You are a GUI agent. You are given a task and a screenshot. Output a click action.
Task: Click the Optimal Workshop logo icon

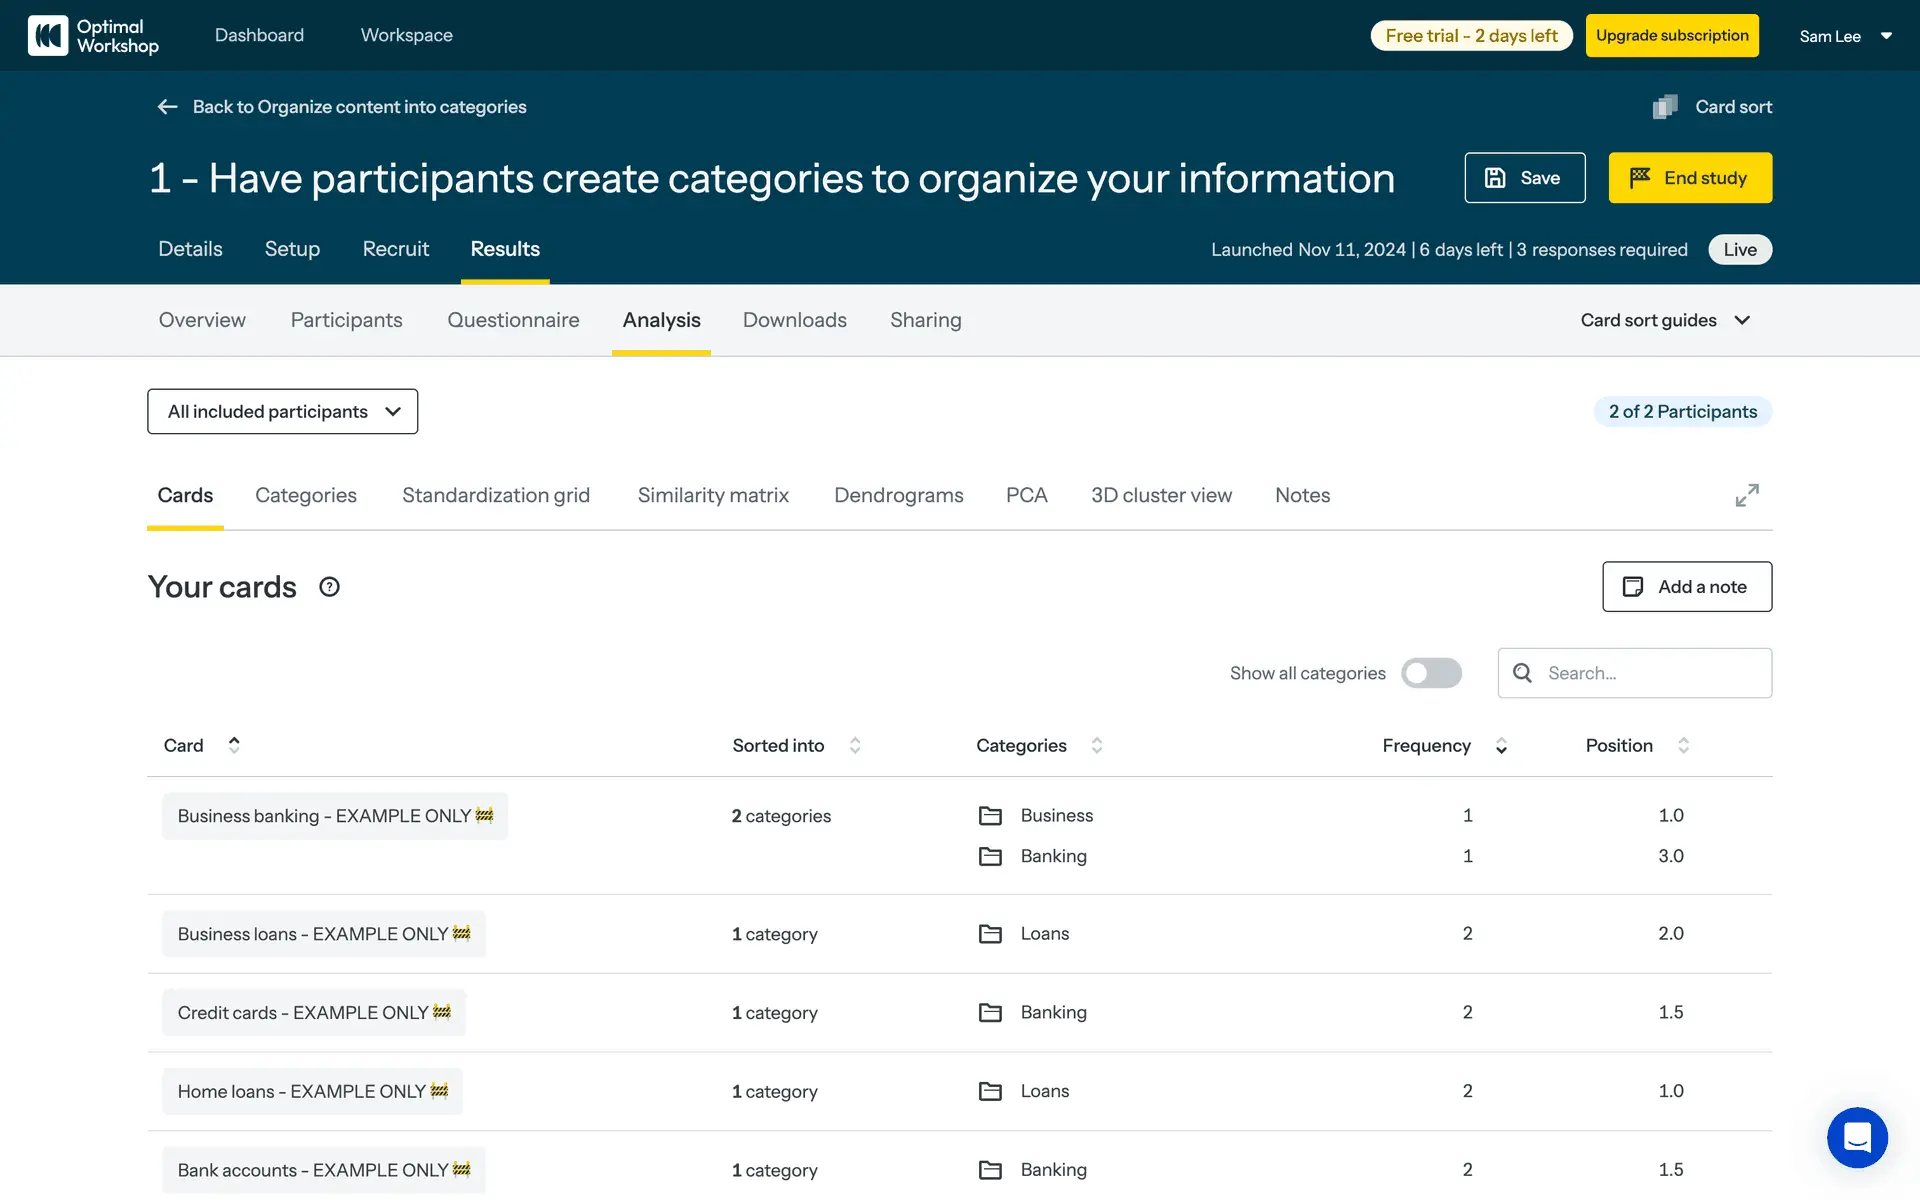point(48,36)
